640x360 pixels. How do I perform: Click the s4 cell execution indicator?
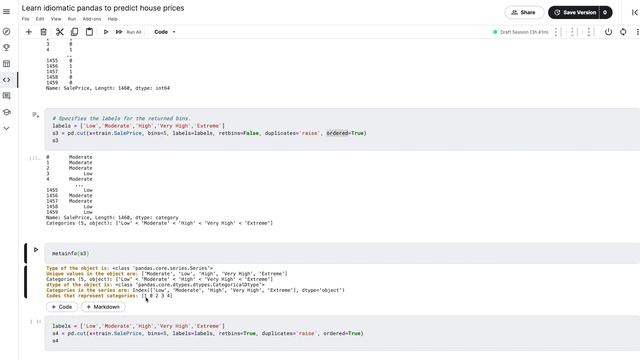(36, 322)
